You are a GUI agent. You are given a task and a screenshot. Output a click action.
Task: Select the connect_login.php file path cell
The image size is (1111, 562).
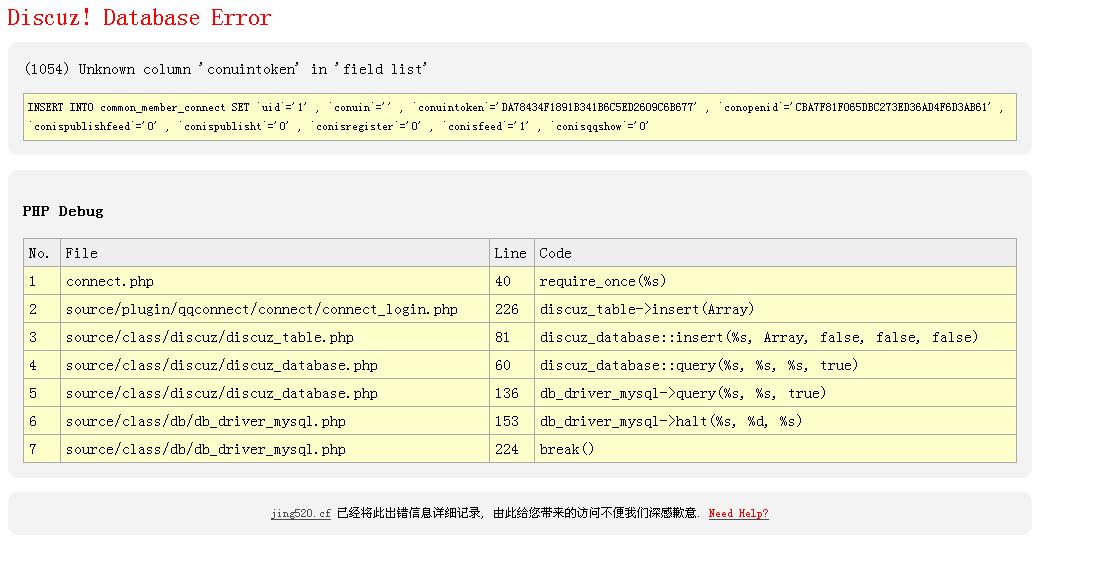click(x=275, y=309)
